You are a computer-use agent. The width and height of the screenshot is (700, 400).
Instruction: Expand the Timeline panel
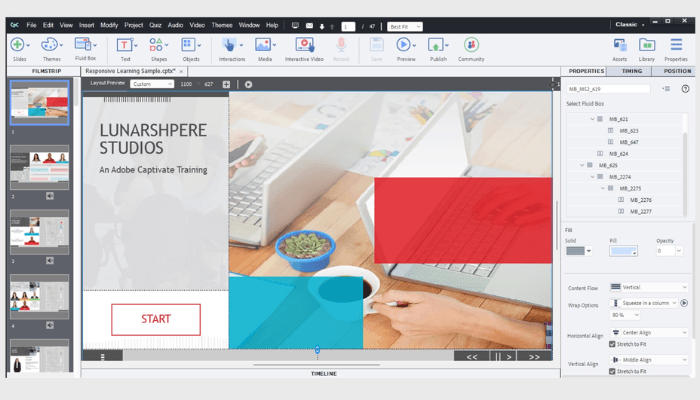[x=324, y=374]
